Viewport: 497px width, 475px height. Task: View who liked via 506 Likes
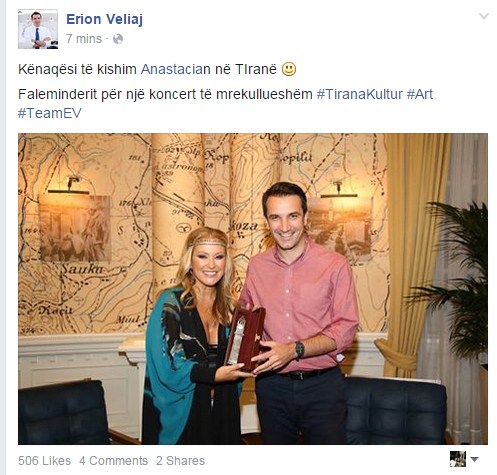(44, 461)
